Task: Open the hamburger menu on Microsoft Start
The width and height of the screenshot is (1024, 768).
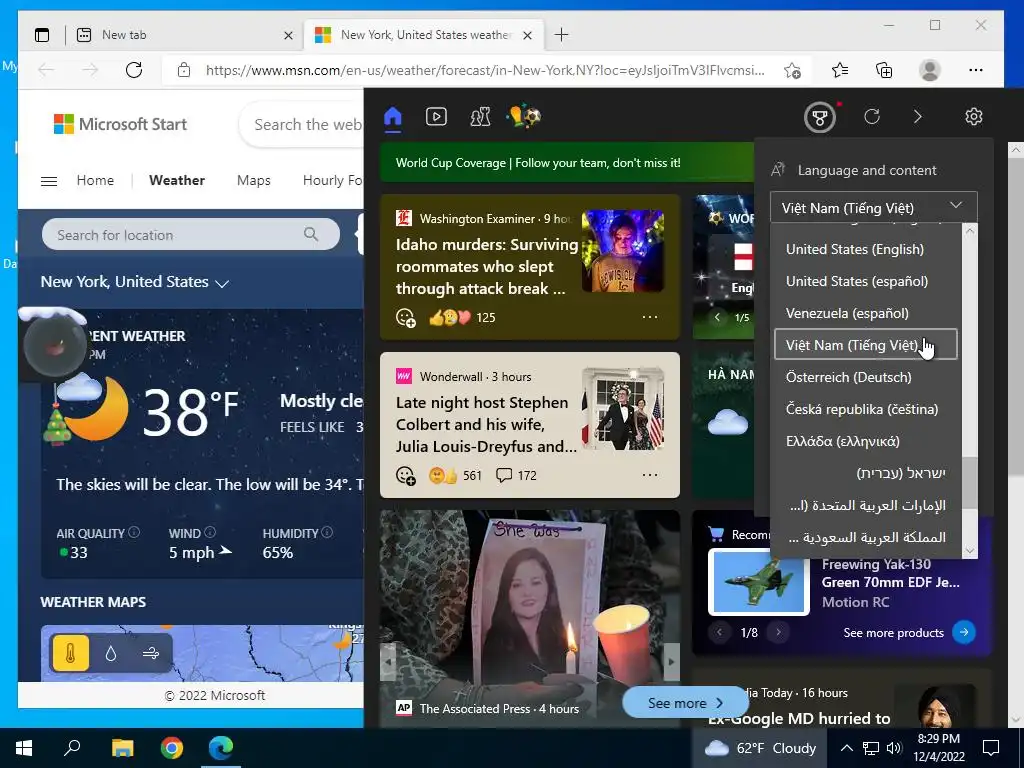Action: click(49, 181)
